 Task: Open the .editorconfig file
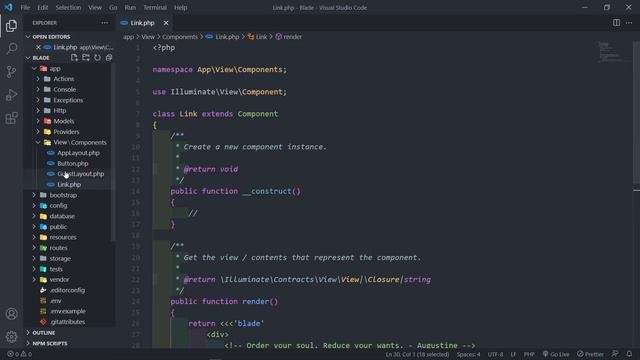pyautogui.click(x=67, y=290)
